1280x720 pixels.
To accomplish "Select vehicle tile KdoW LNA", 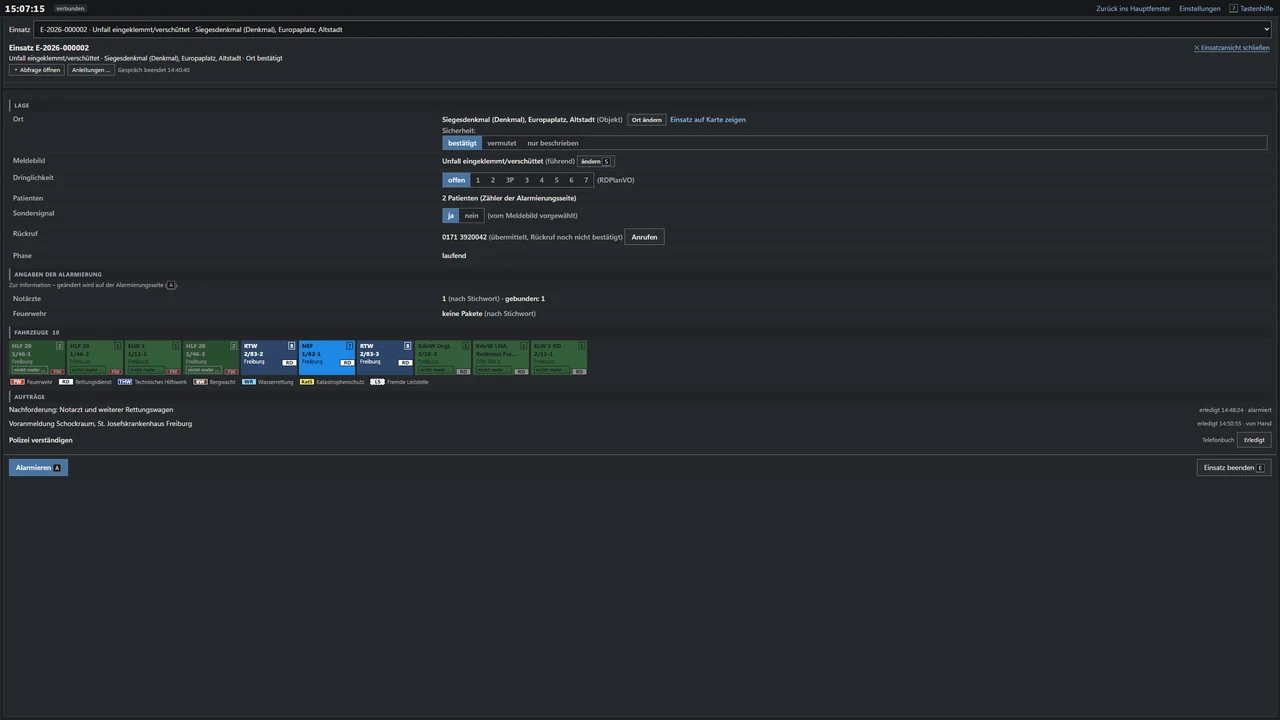I will pyautogui.click(x=501, y=358).
